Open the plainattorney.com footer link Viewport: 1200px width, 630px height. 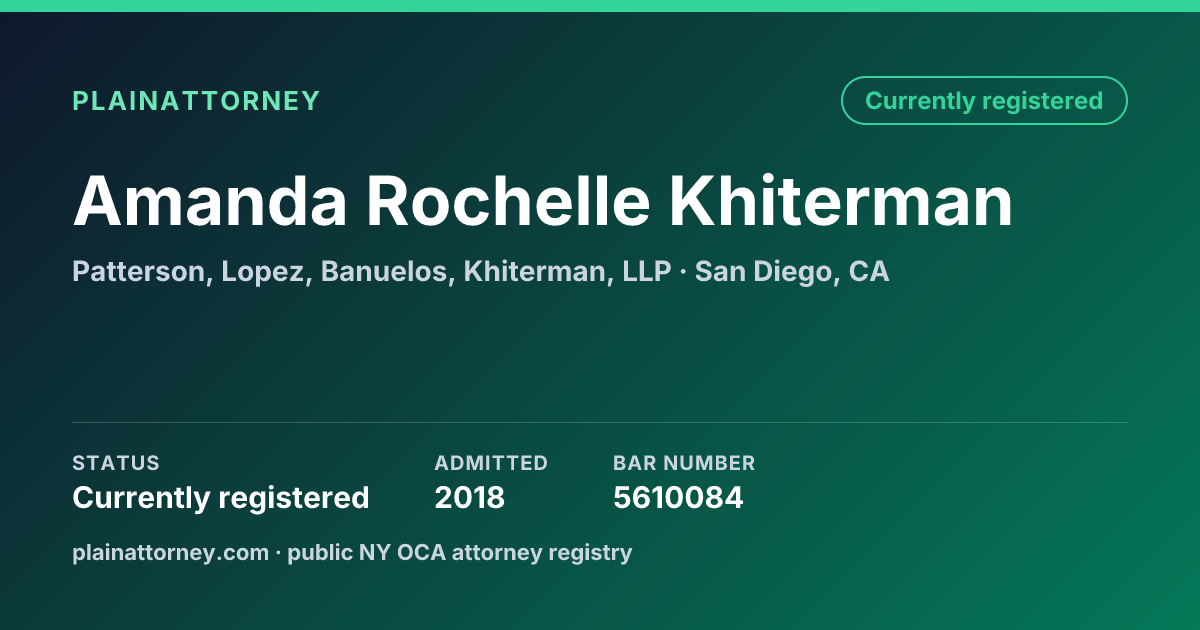tap(171, 552)
